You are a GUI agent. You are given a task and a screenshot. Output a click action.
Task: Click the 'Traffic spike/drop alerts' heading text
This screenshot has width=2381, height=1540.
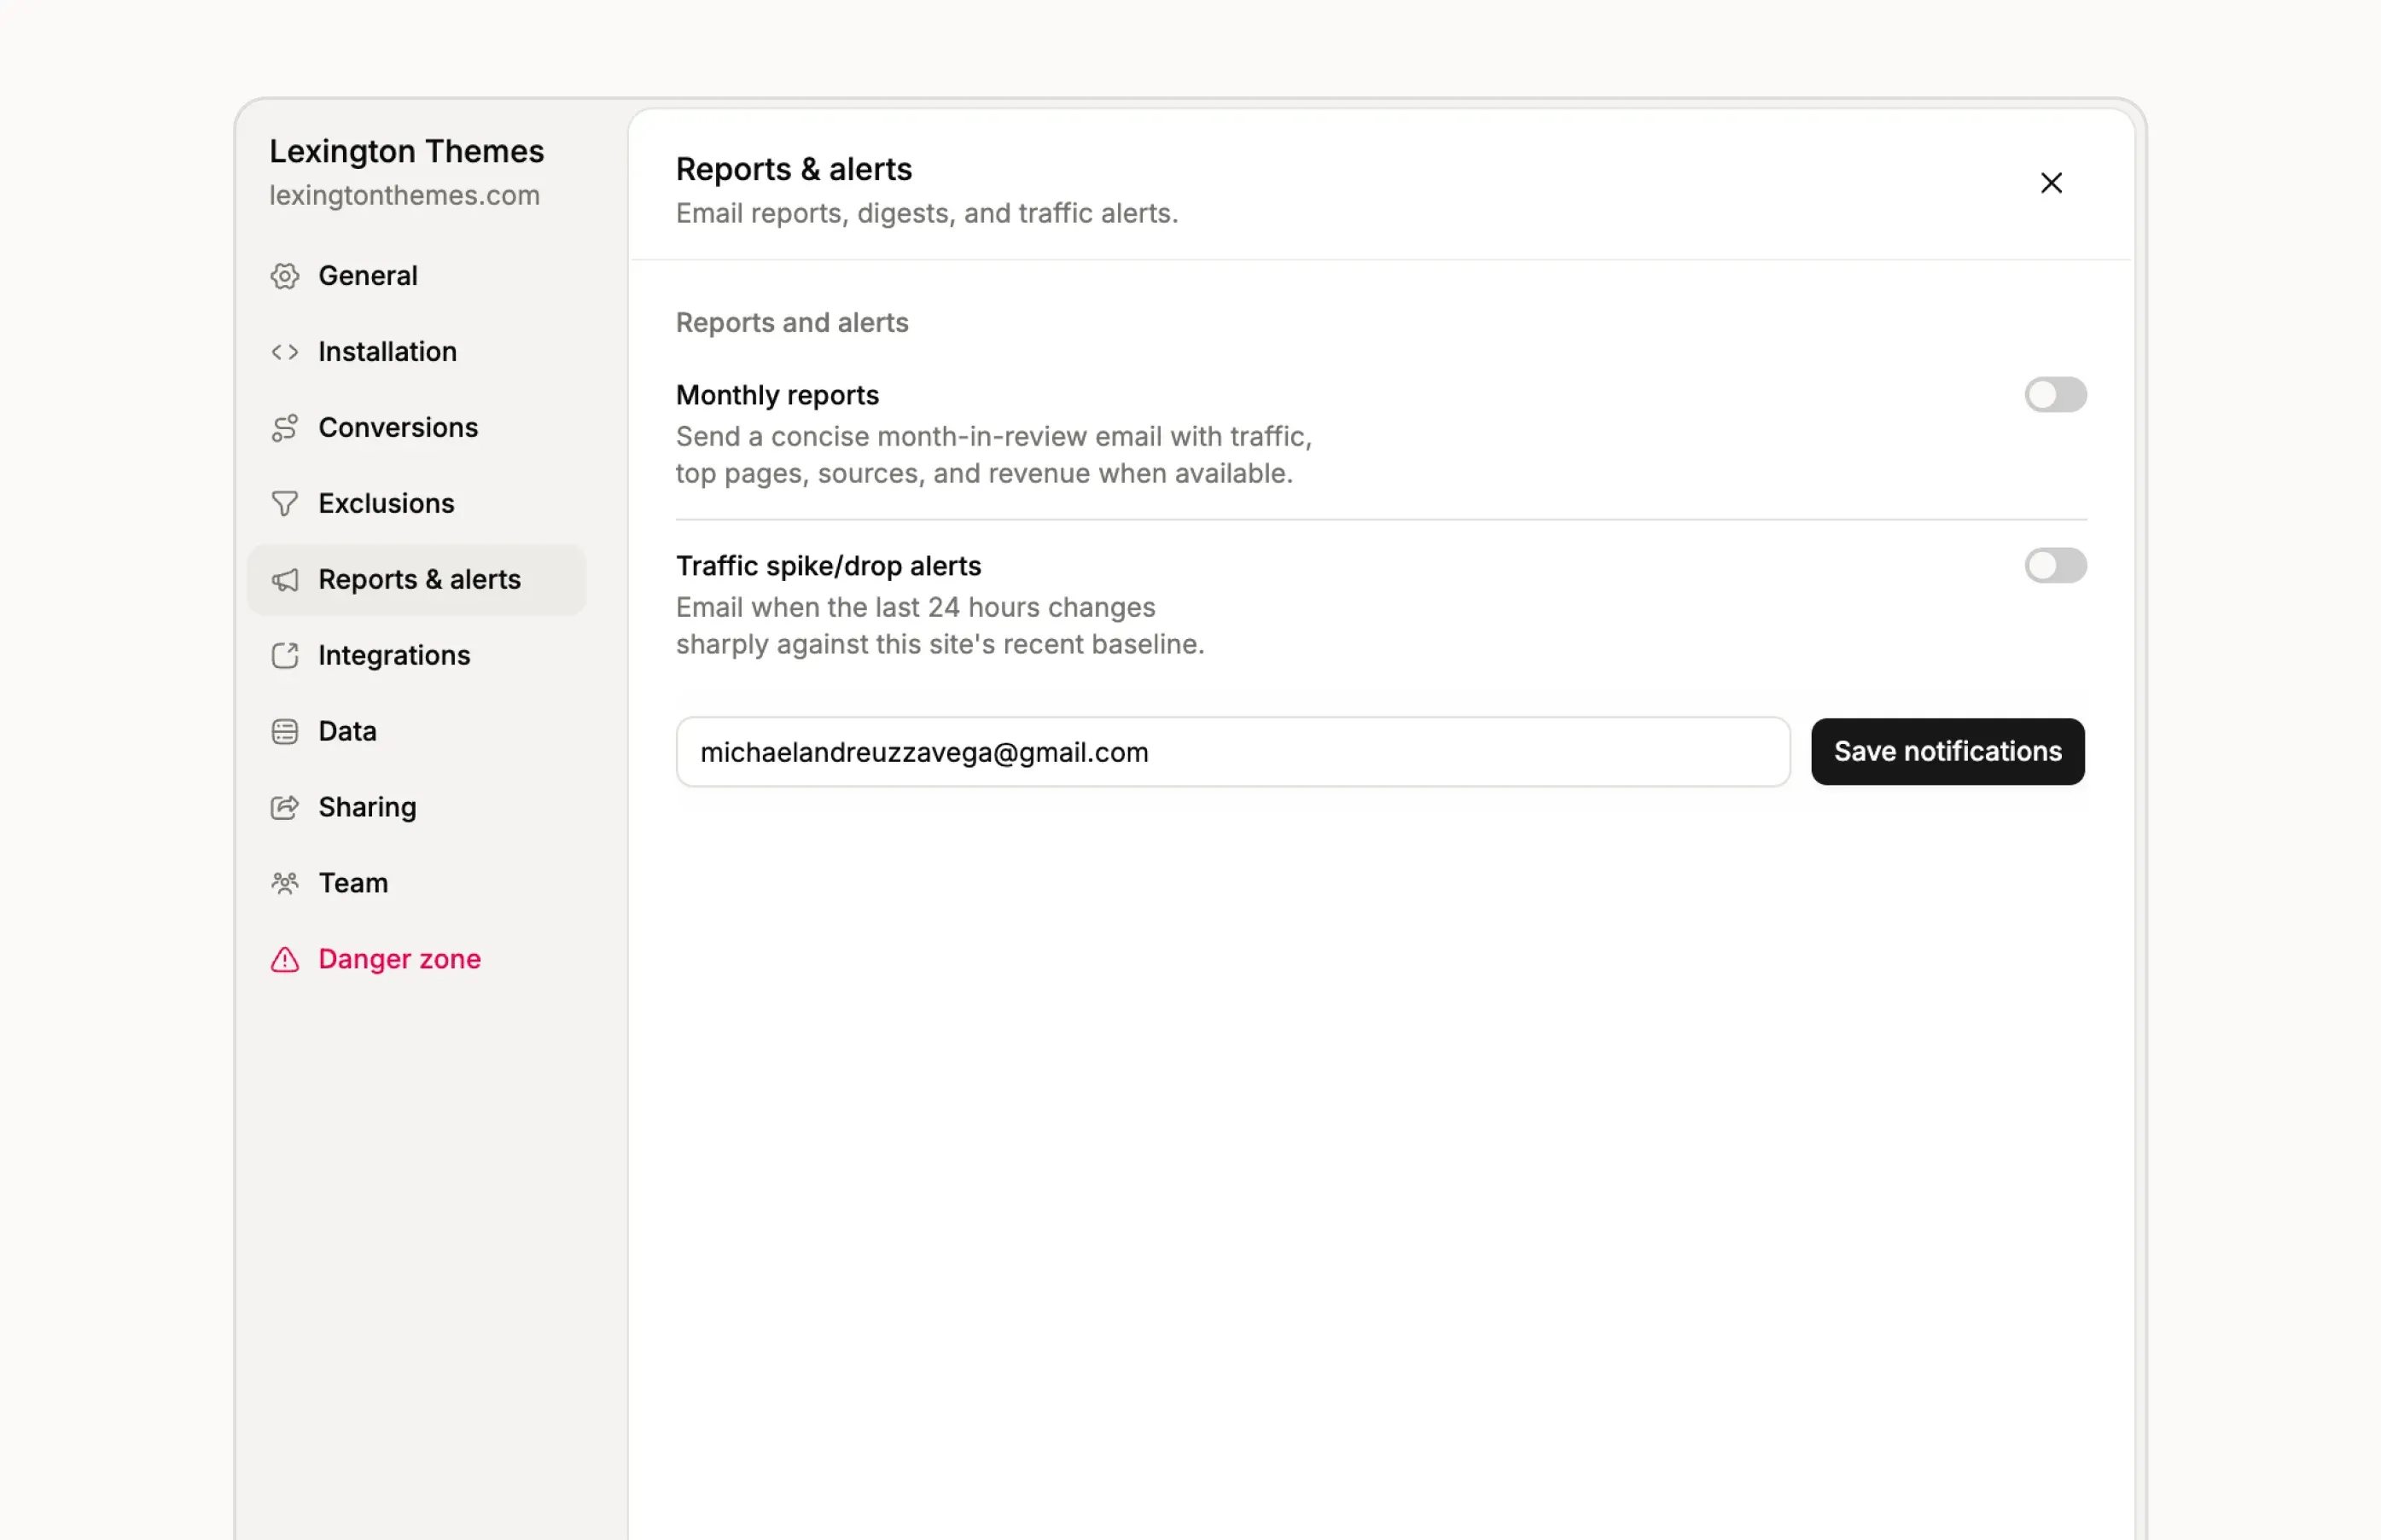pyautogui.click(x=828, y=567)
